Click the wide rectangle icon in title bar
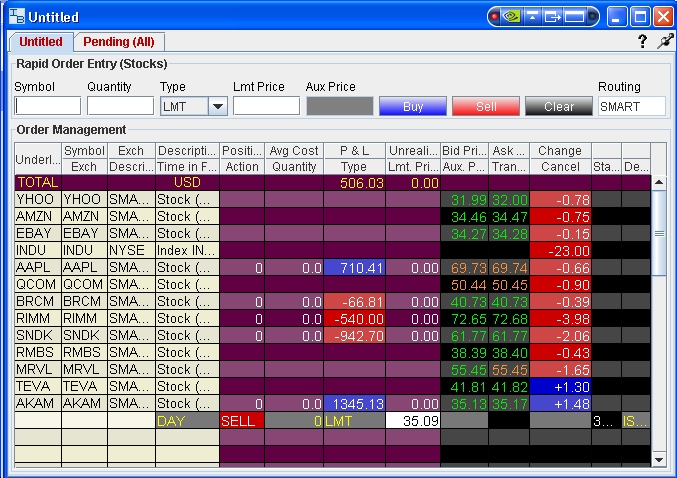This screenshot has height=478, width=677. point(574,17)
